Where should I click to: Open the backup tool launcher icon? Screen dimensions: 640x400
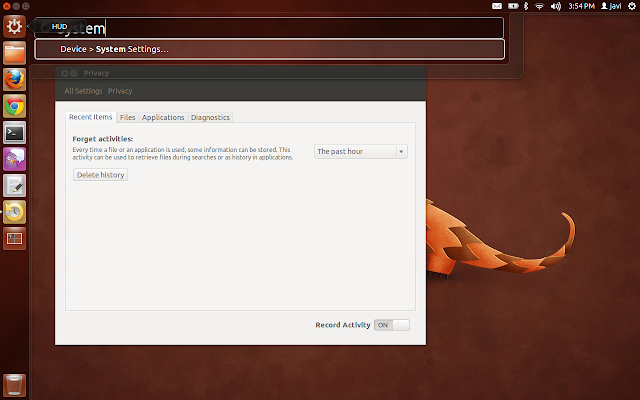(x=14, y=212)
